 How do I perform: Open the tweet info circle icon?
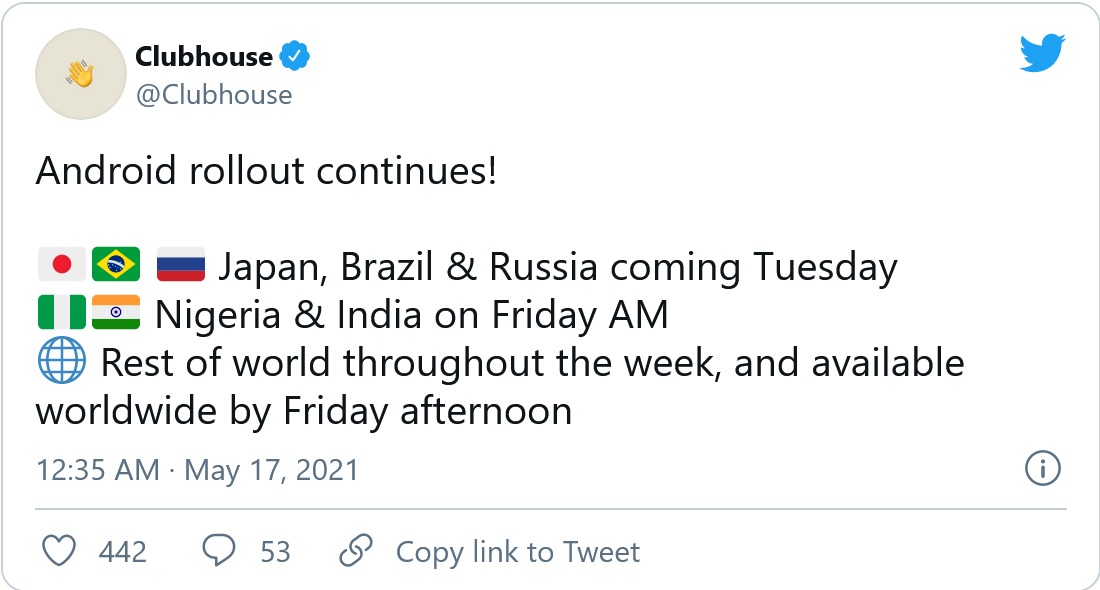(1042, 468)
